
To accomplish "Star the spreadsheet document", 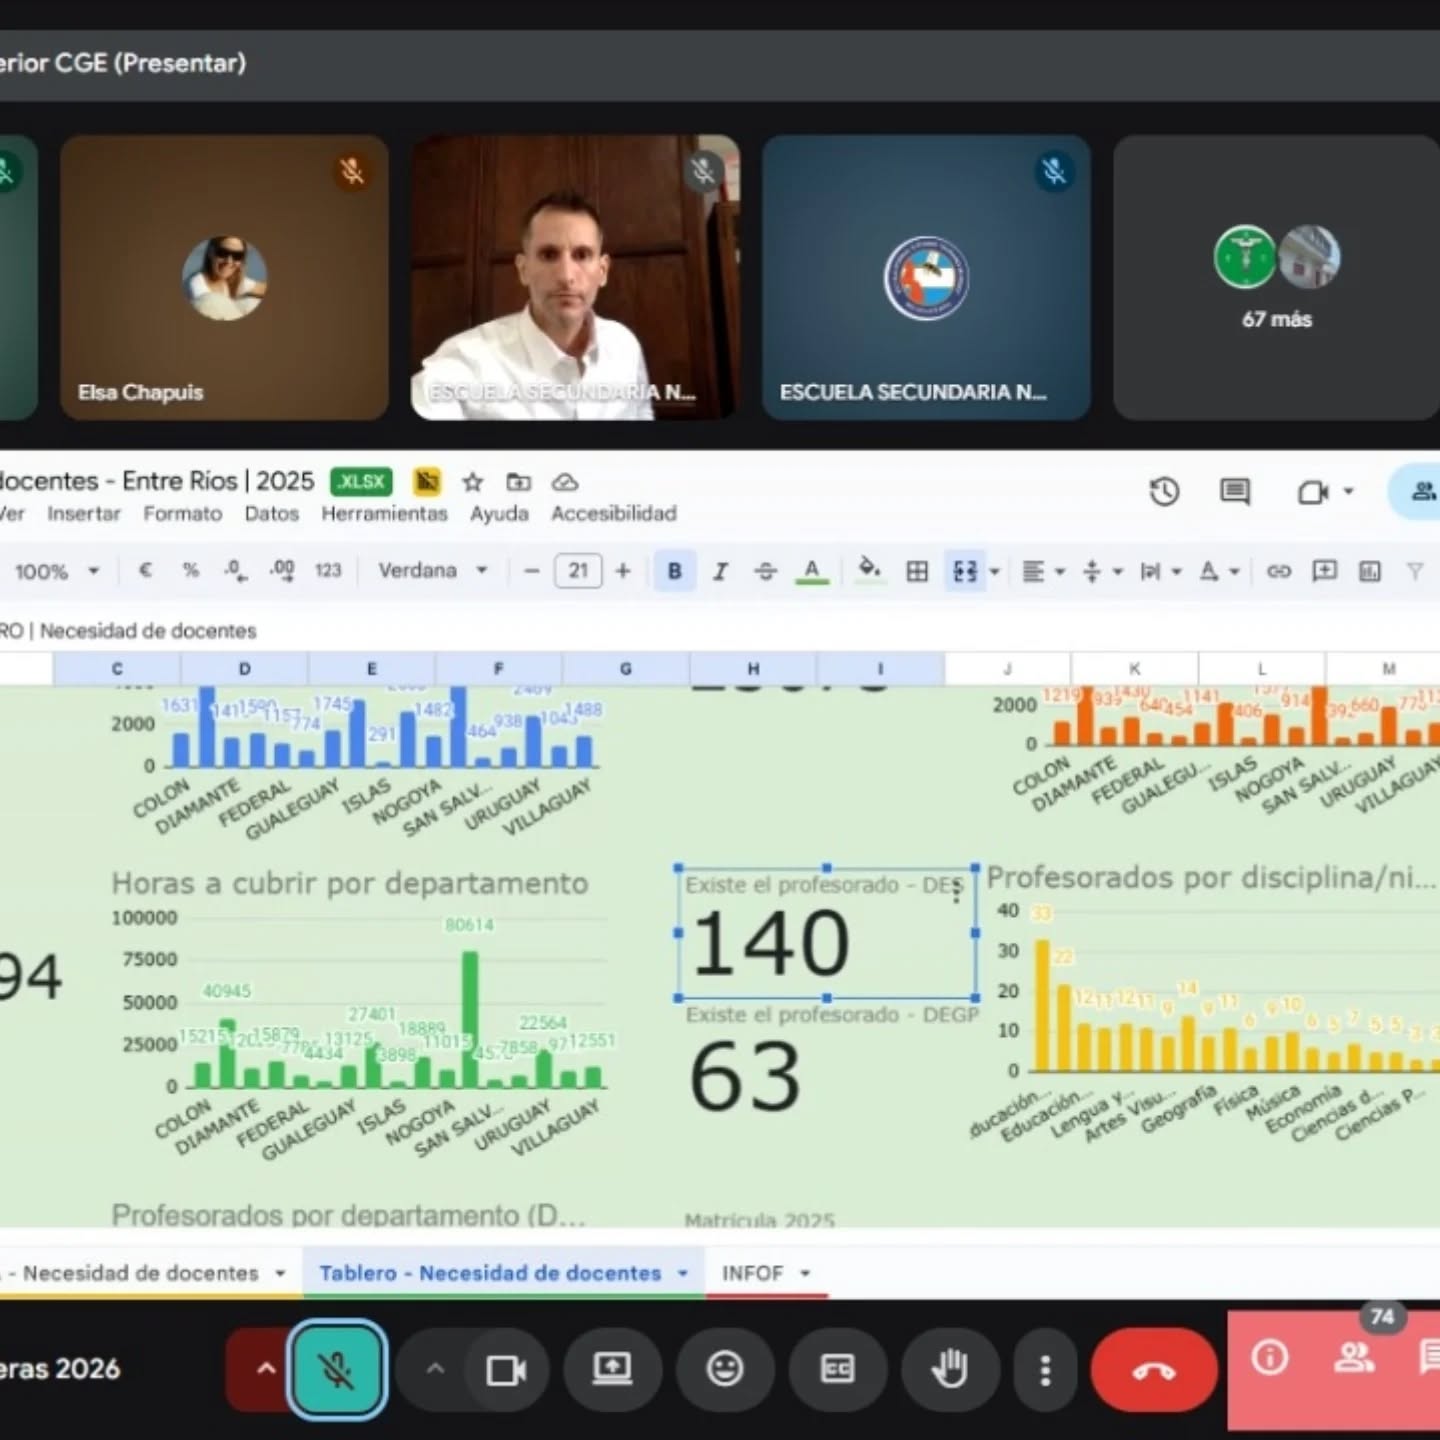I will click(x=473, y=483).
